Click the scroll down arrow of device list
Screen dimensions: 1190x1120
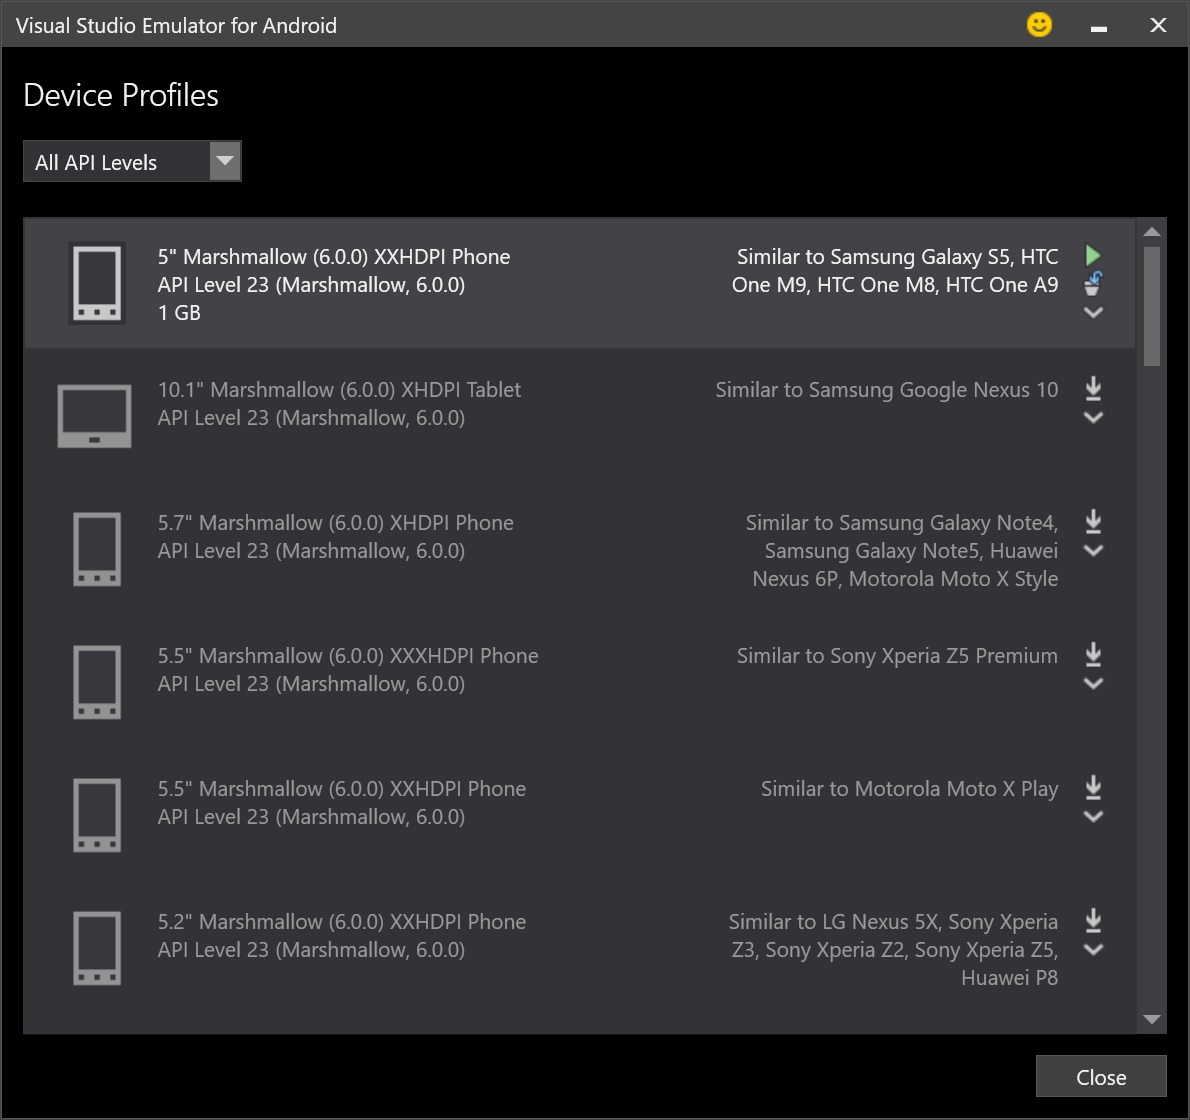(x=1151, y=1019)
